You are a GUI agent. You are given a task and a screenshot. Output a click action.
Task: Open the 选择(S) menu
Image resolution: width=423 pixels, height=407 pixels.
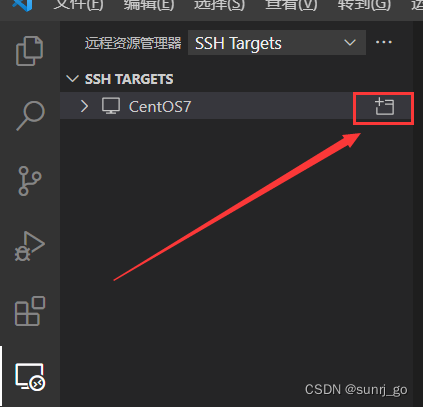[219, 5]
